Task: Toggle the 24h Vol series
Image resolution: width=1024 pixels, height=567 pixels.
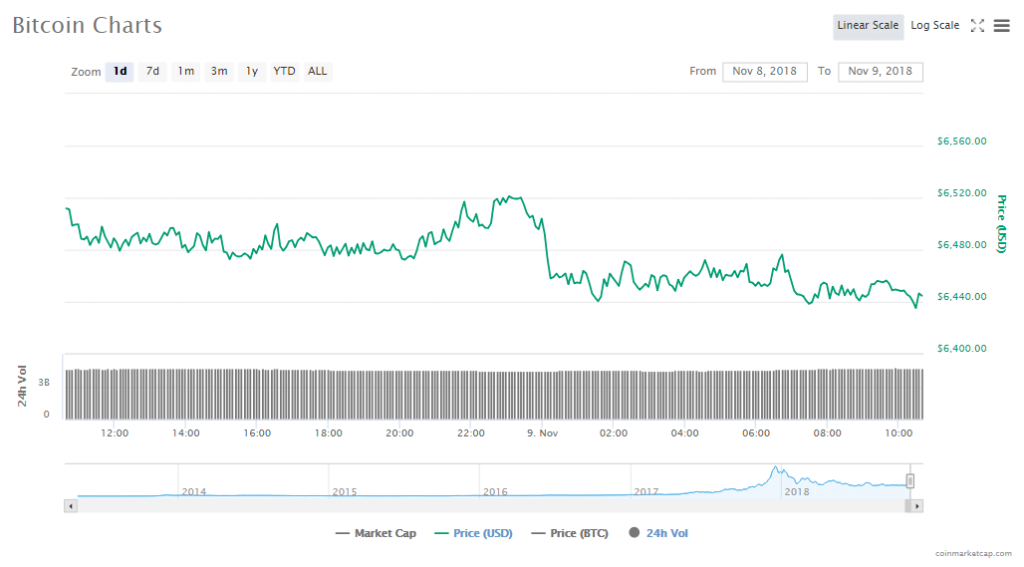Action: point(658,533)
